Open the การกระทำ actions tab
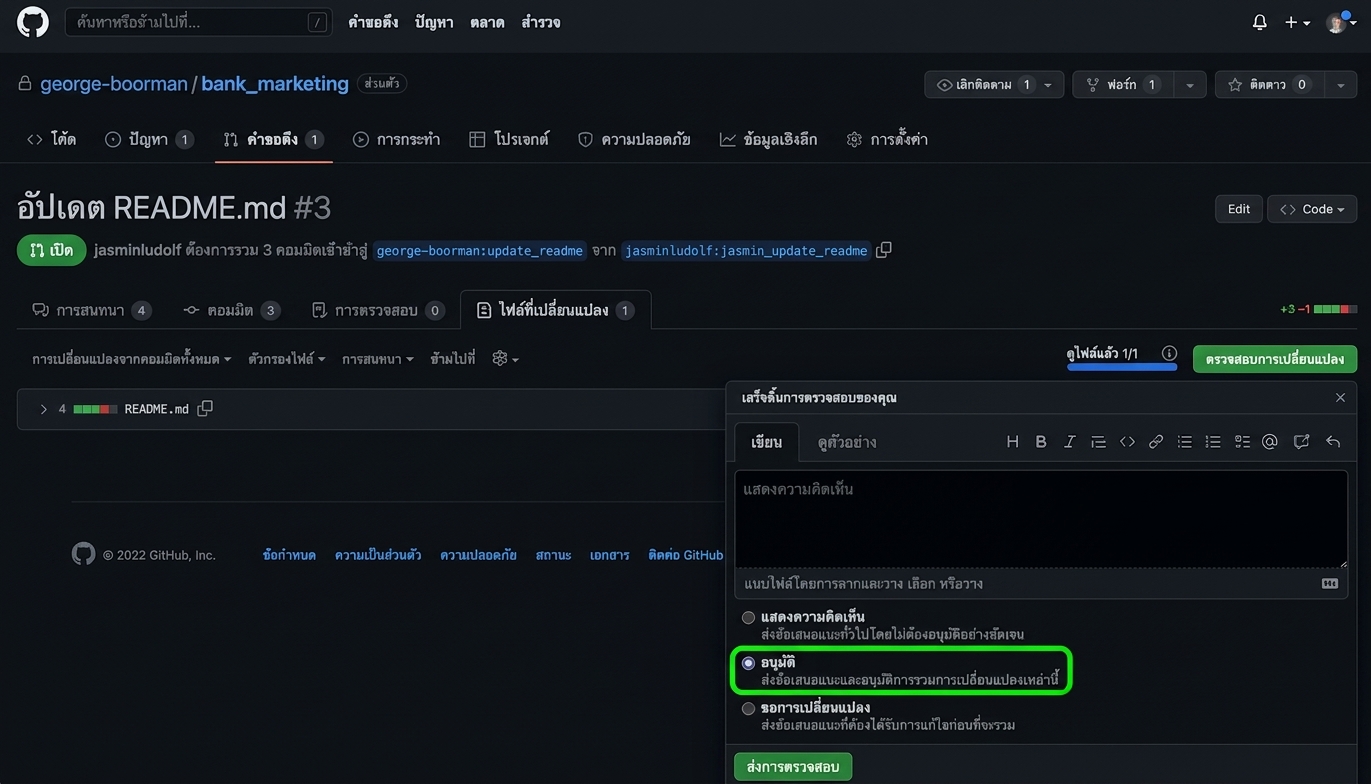Viewport: 1371px width, 784px height. (396, 140)
